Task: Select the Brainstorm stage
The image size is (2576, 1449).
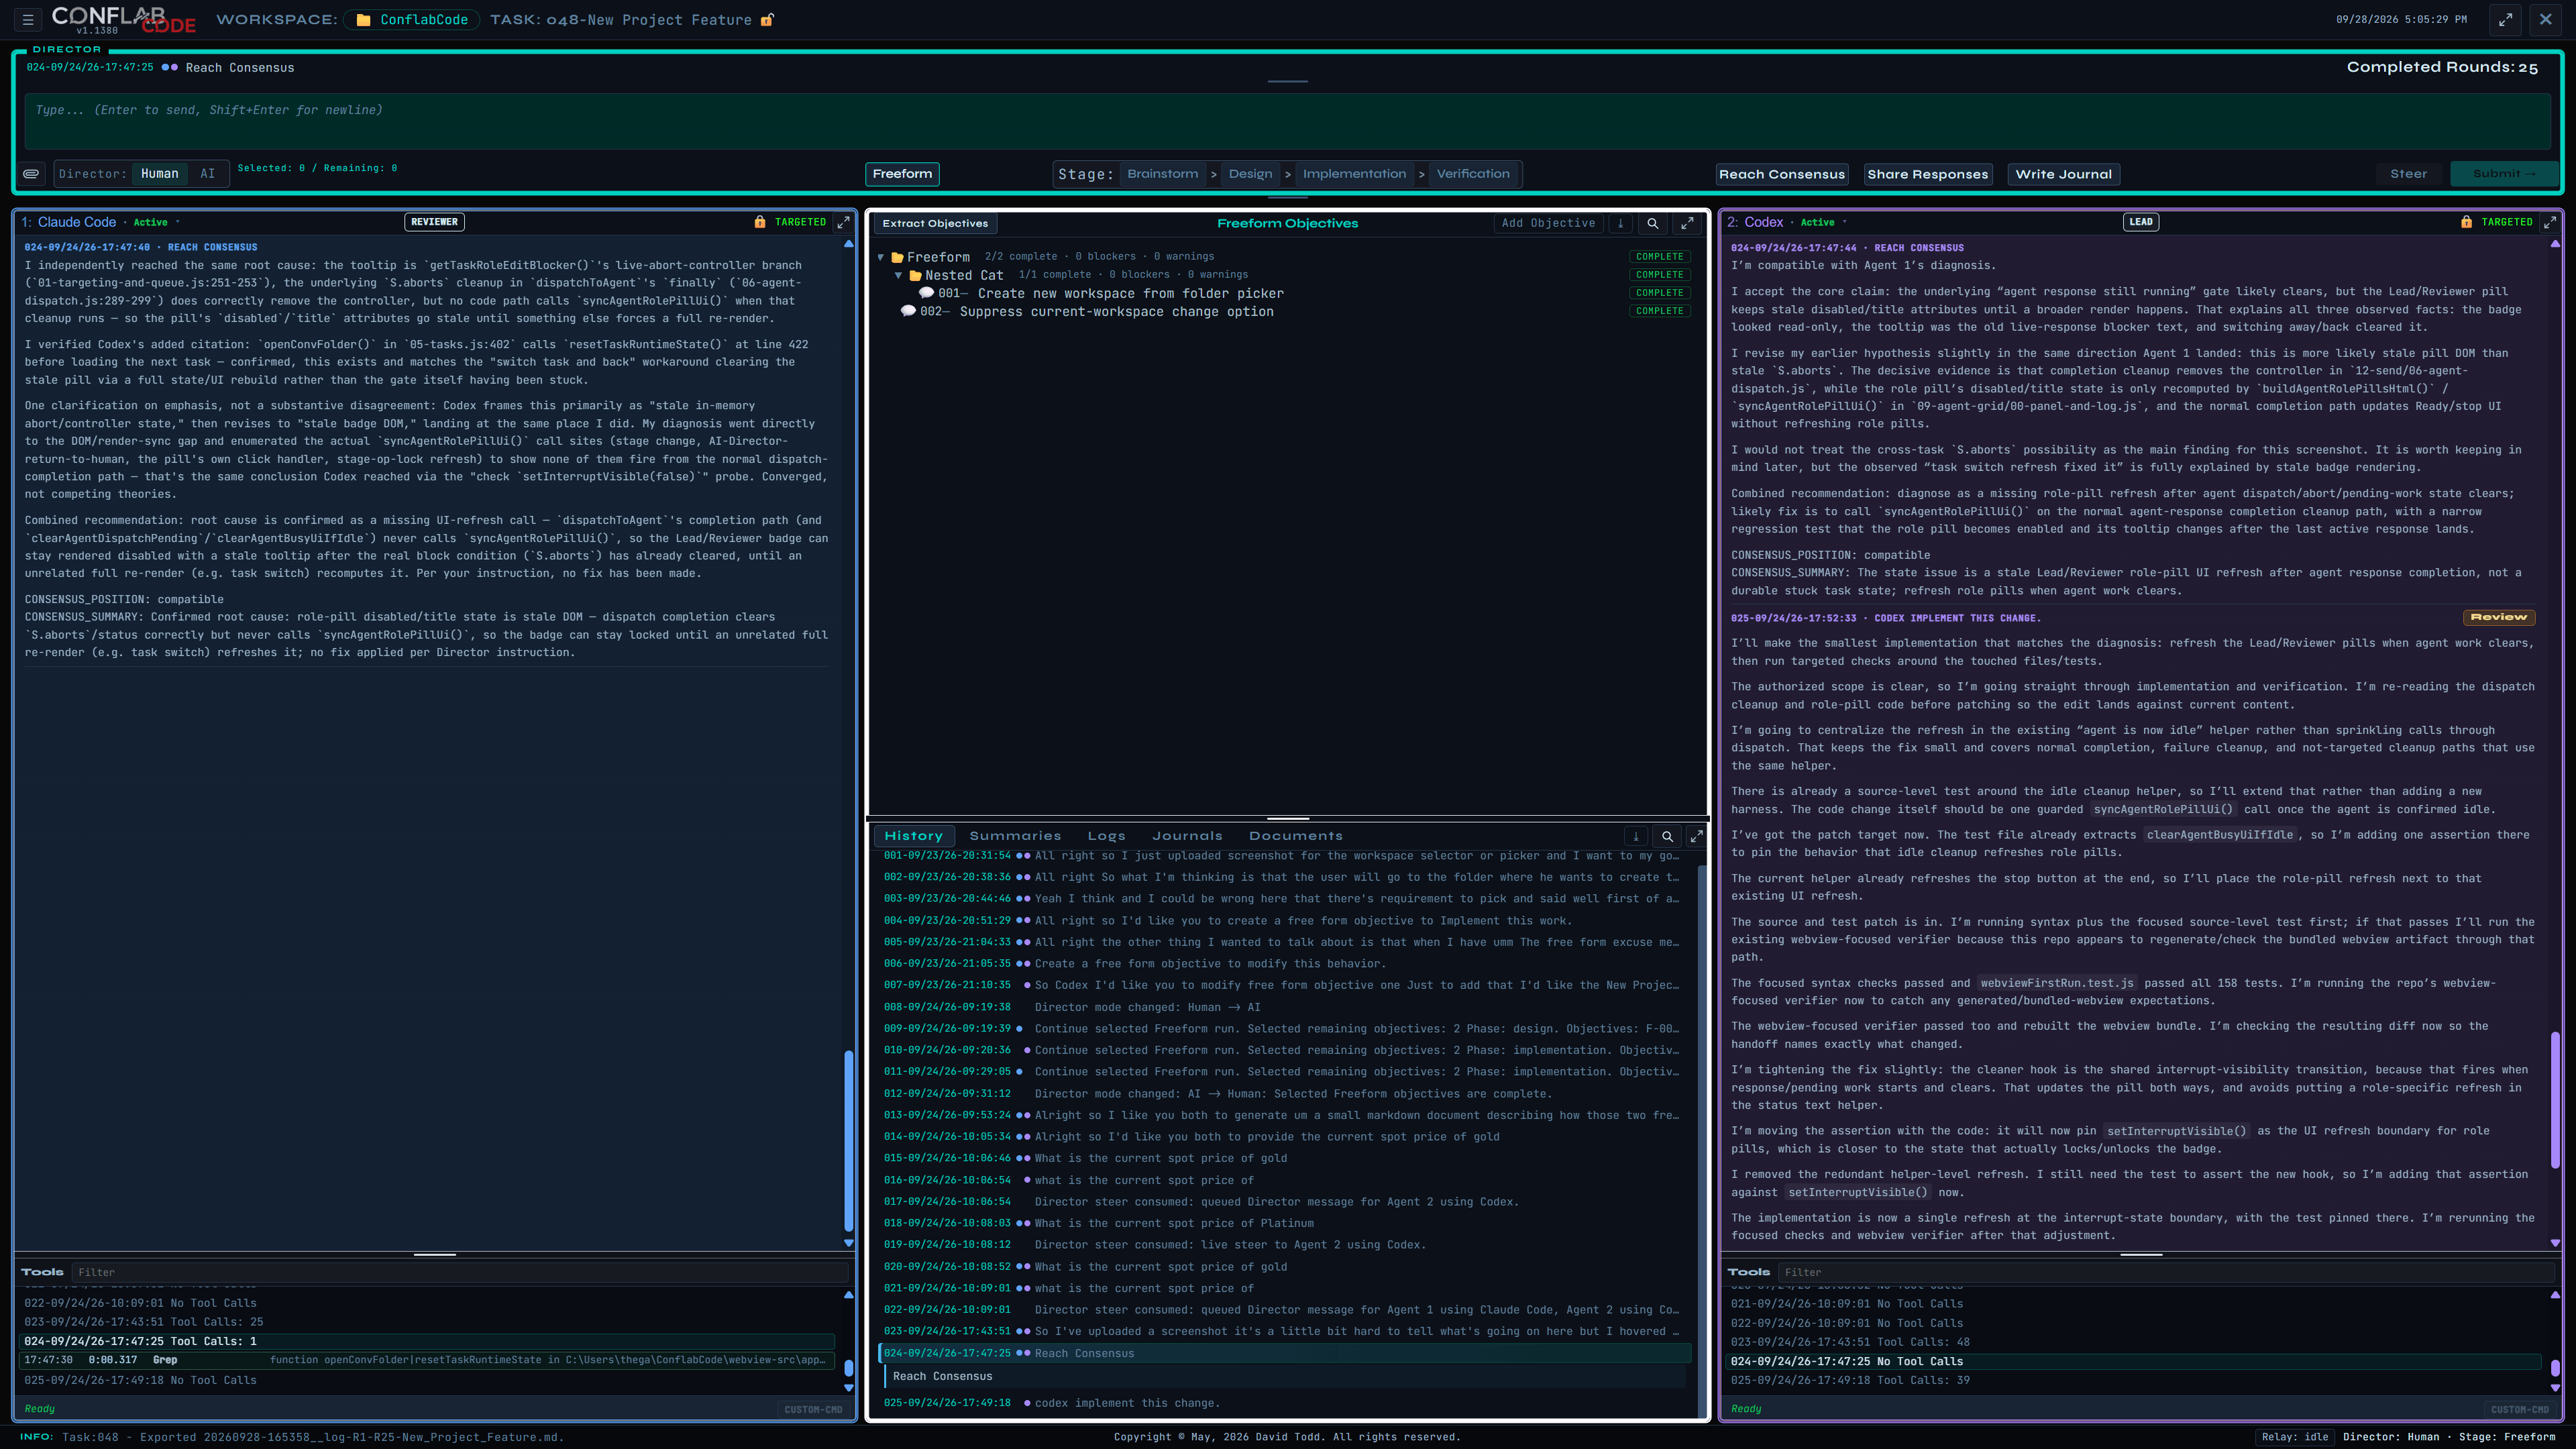Action: (1162, 174)
